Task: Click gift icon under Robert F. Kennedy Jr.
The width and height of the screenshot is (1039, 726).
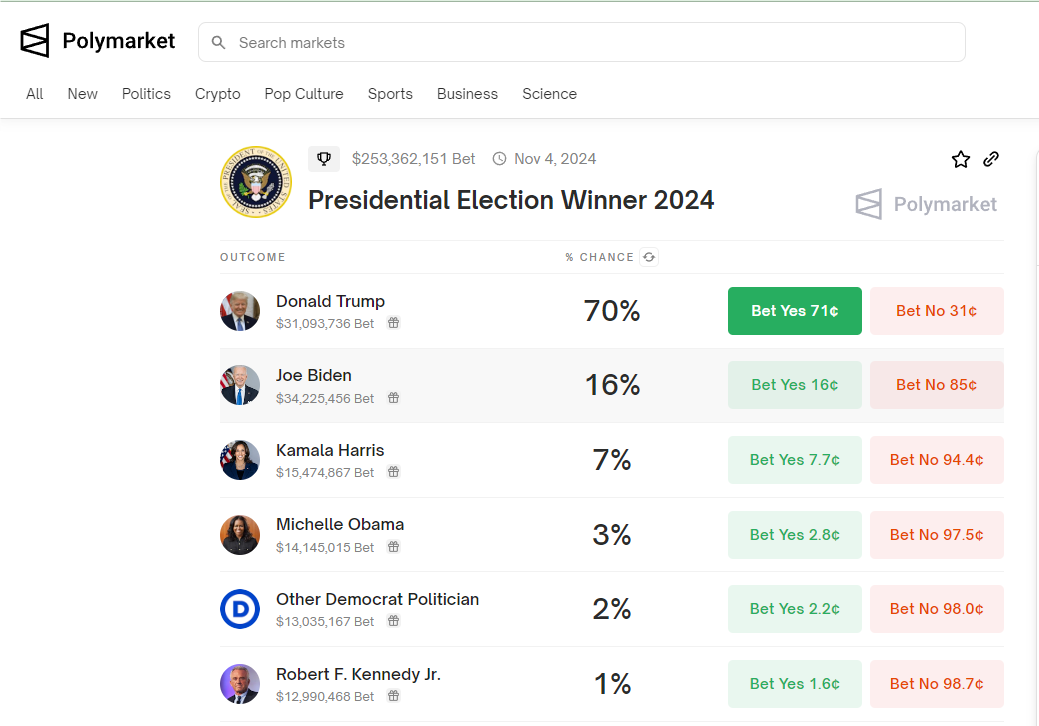Action: [x=394, y=696]
